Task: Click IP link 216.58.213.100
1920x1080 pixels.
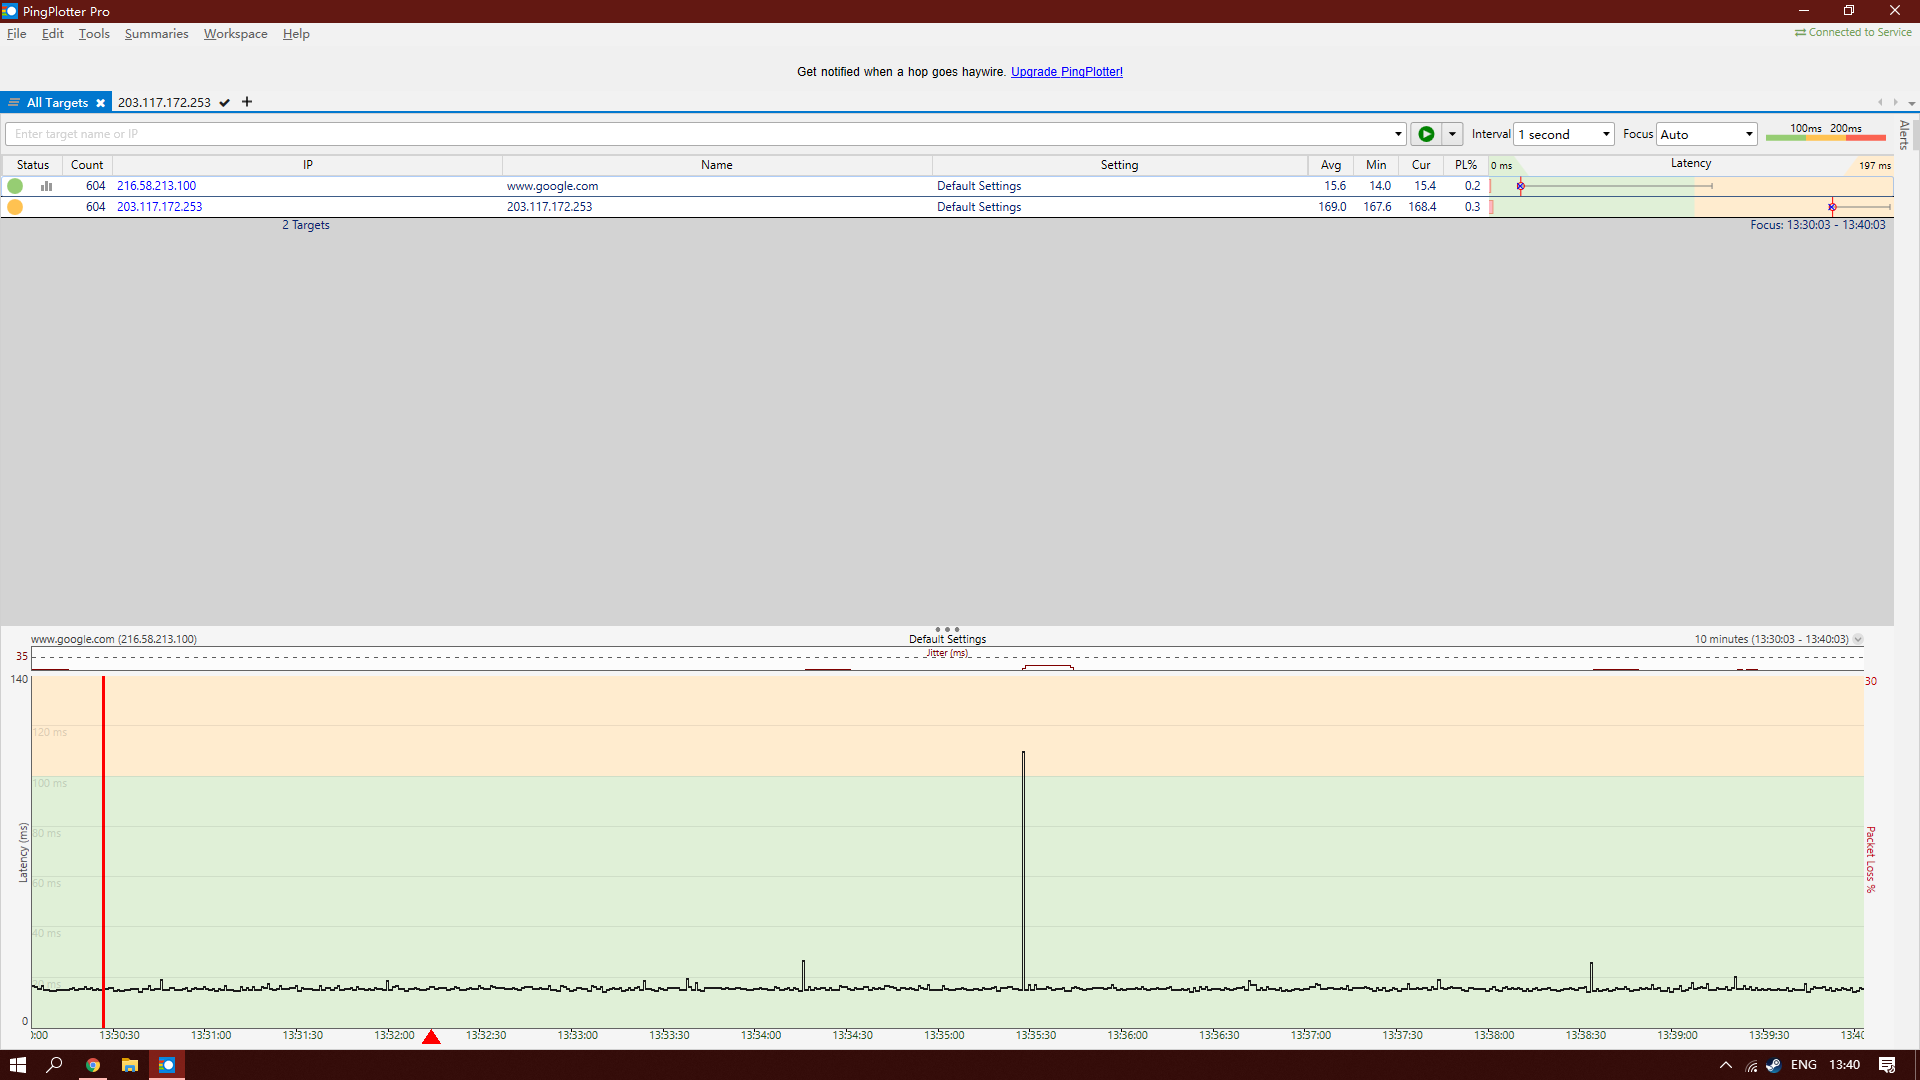Action: pyautogui.click(x=156, y=186)
